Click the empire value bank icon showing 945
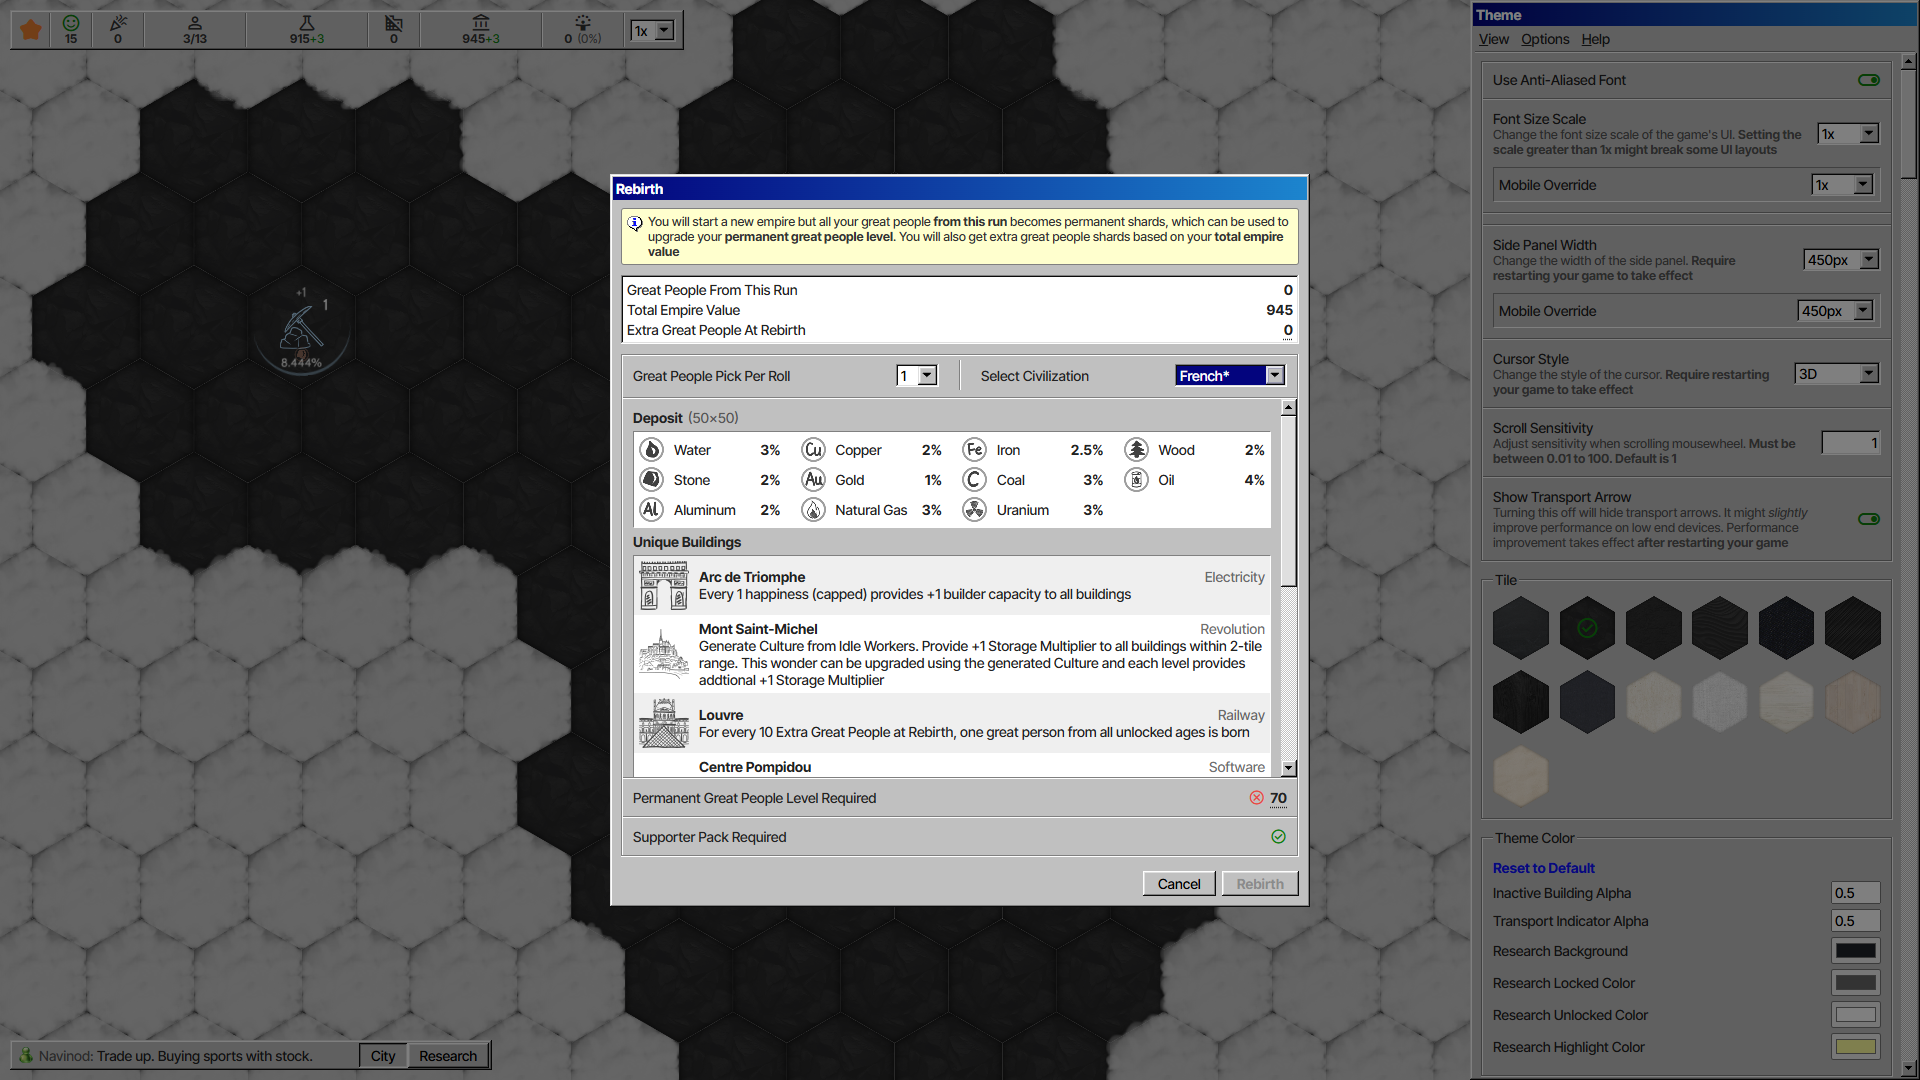 481,22
